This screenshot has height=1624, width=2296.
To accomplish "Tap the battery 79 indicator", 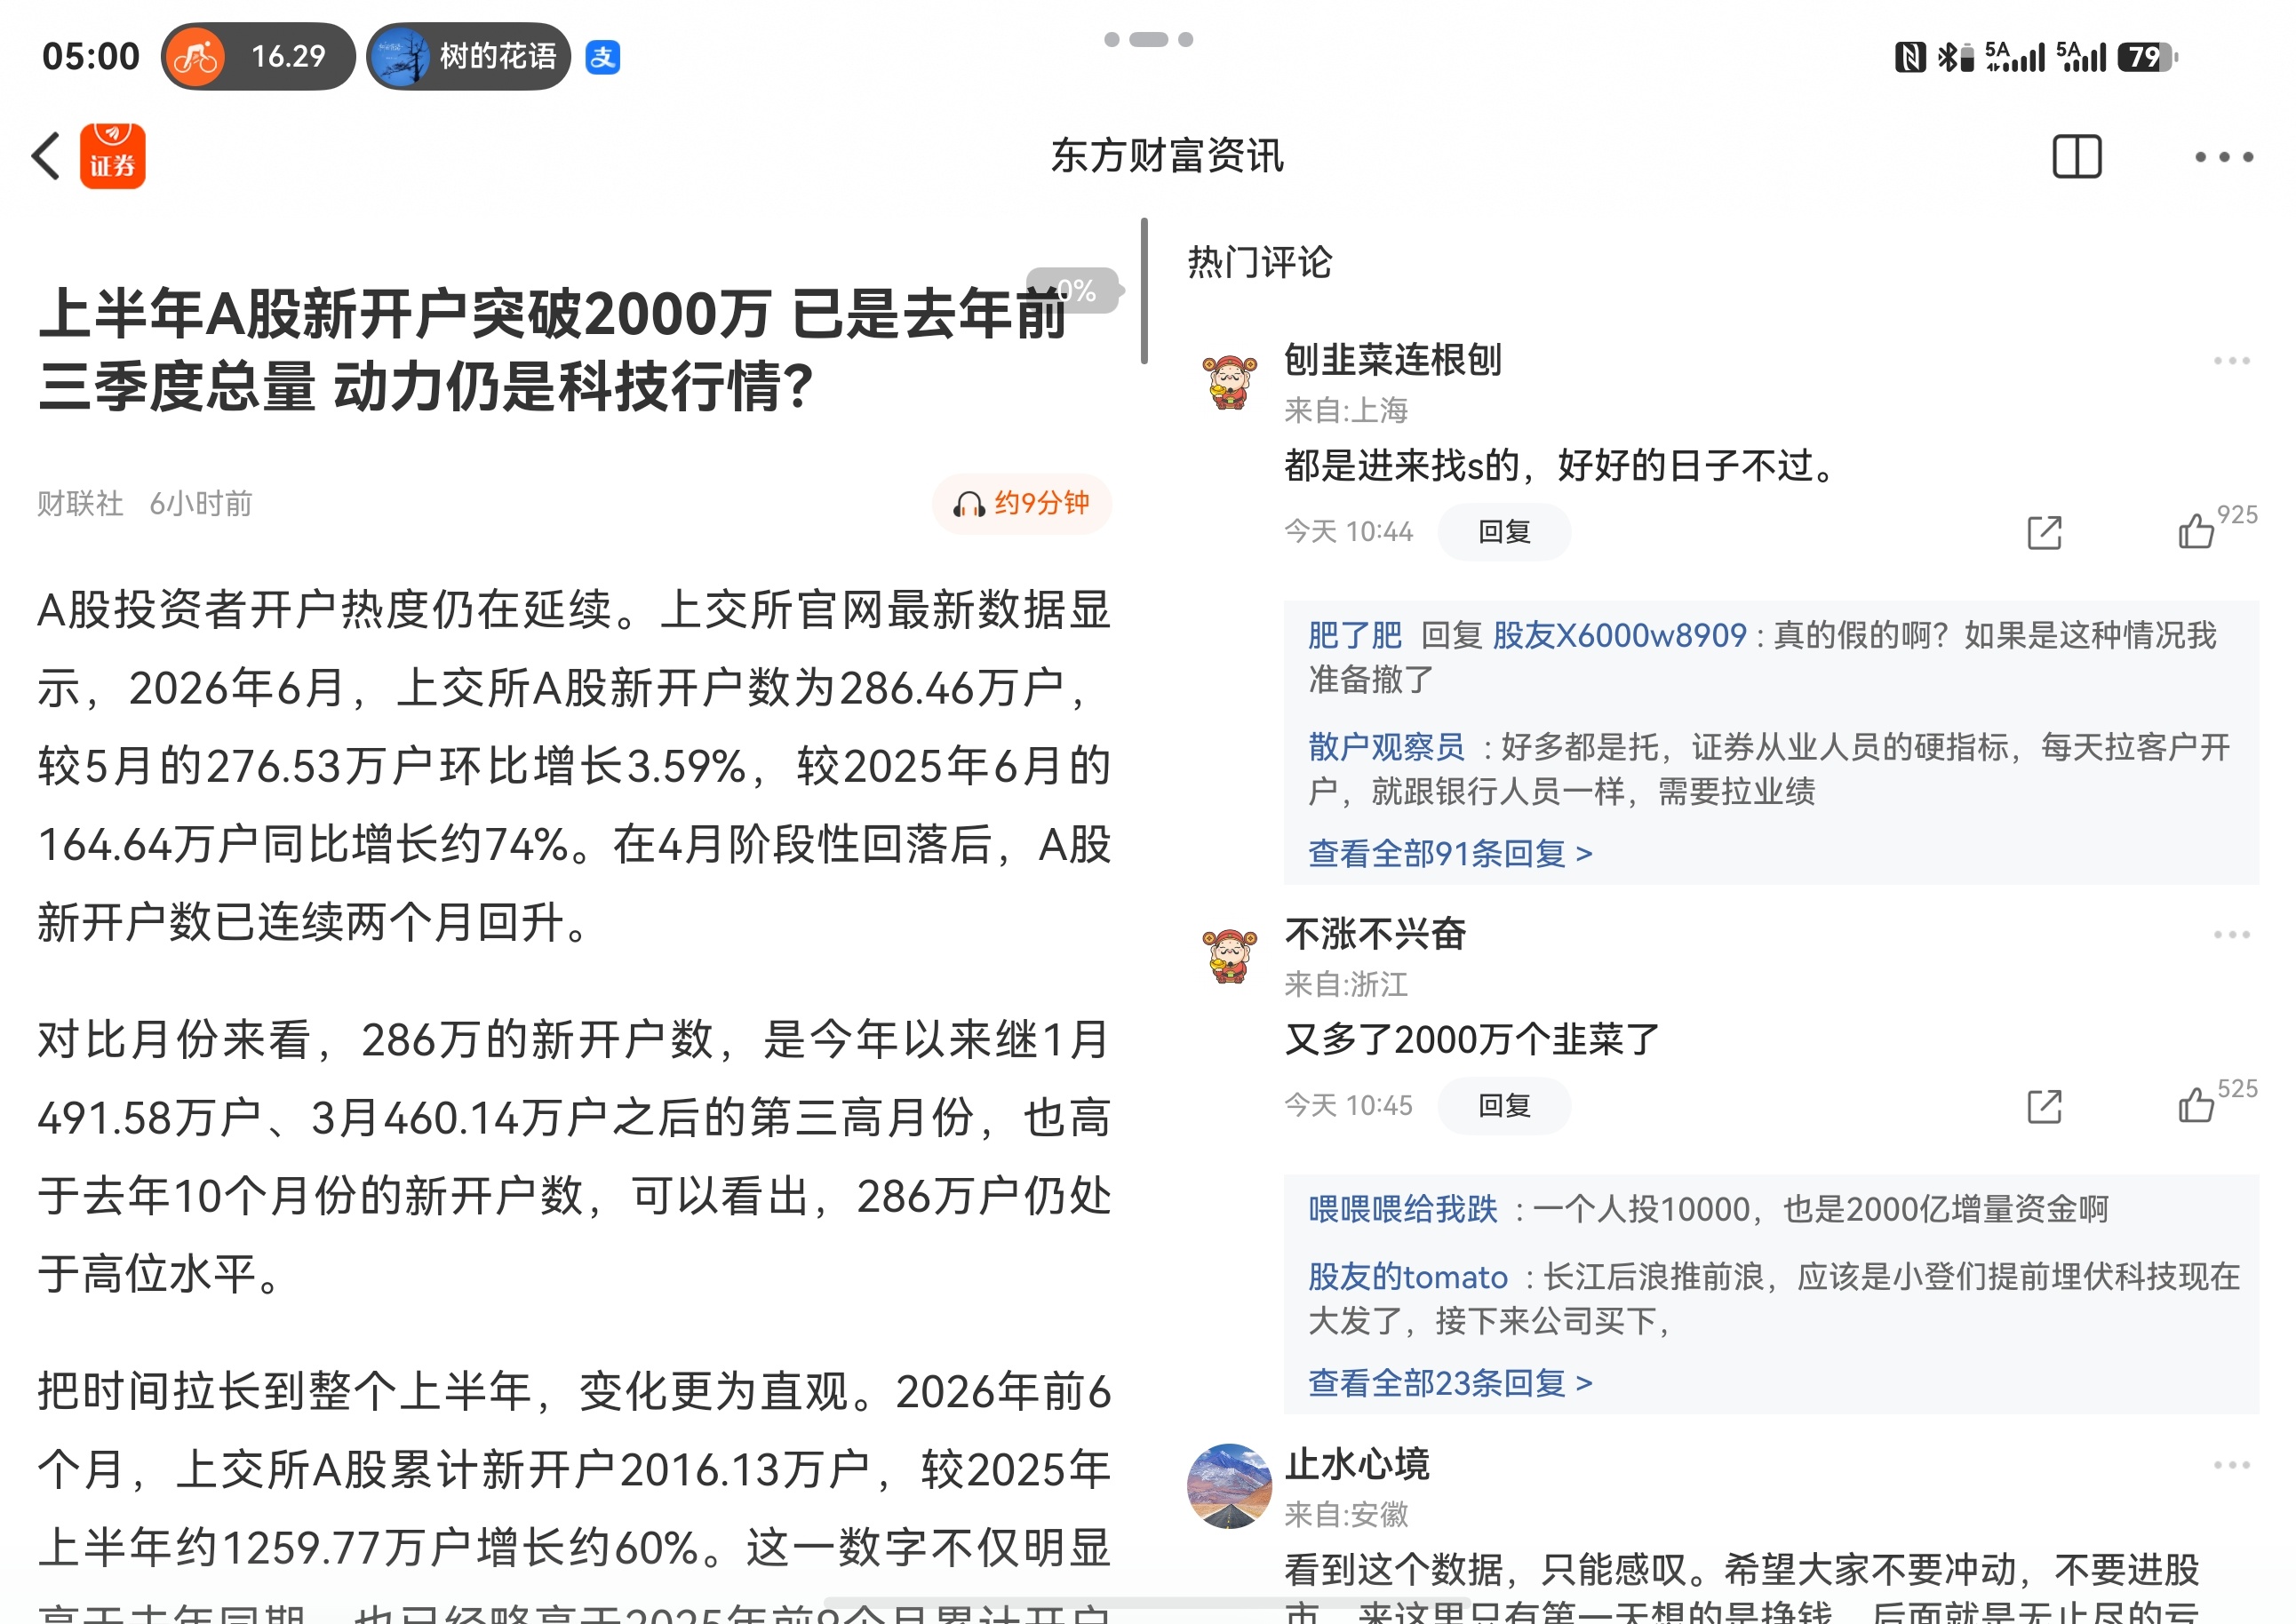I will [x=2147, y=57].
